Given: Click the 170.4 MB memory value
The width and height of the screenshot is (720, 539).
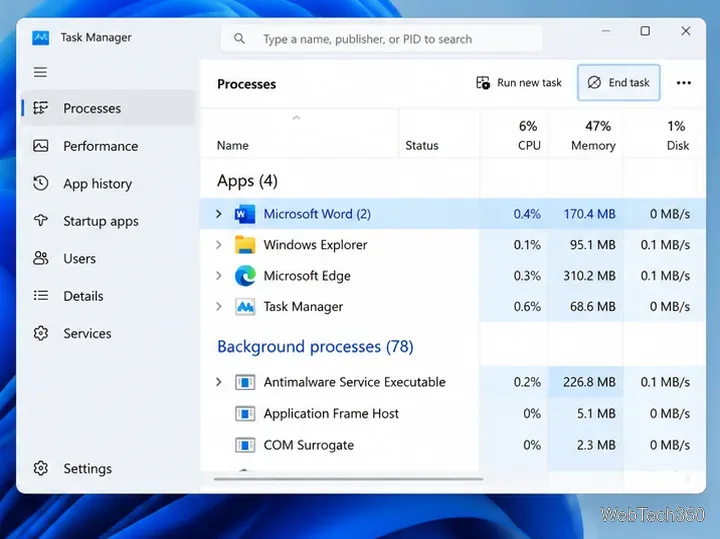Looking at the screenshot, I should tap(589, 214).
